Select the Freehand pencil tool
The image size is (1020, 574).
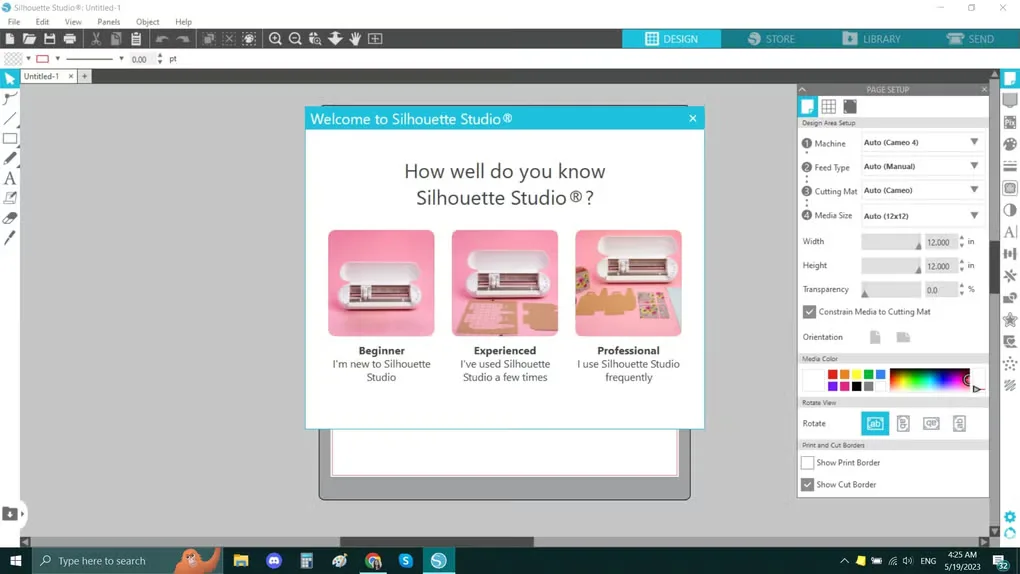pyautogui.click(x=10, y=158)
